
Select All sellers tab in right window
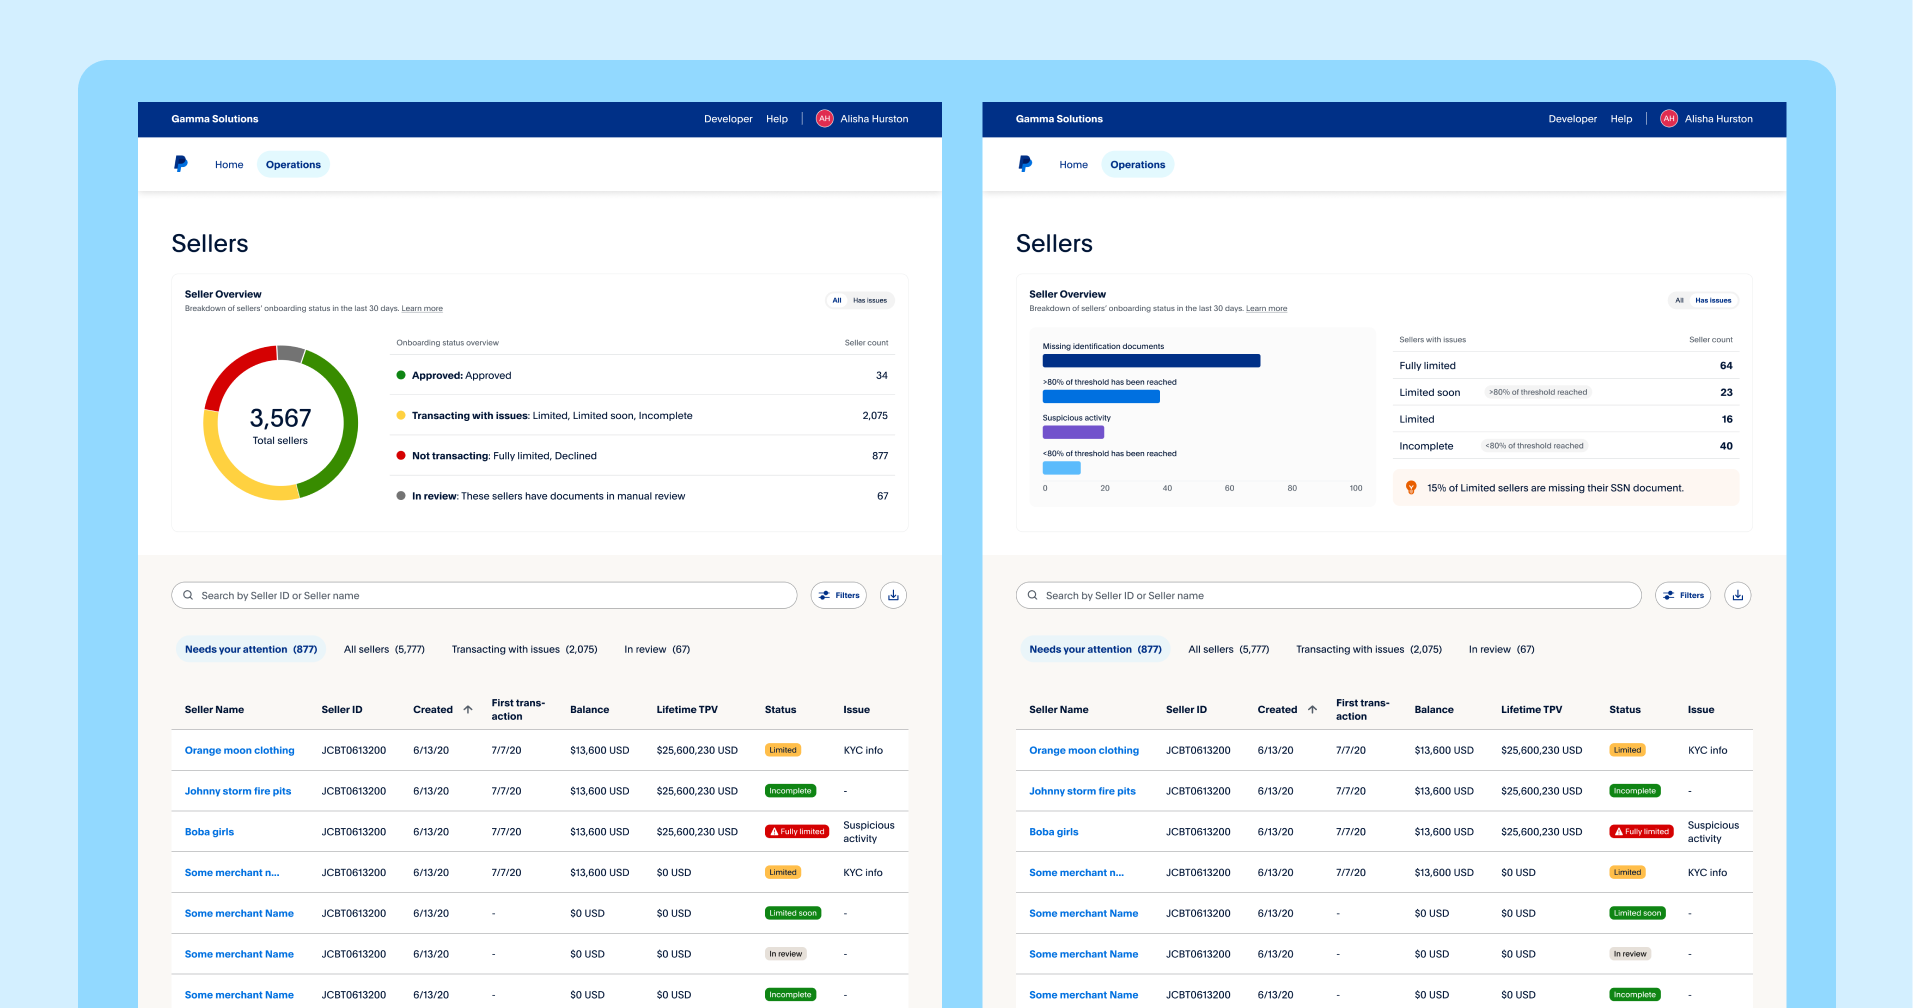pyautogui.click(x=1229, y=649)
